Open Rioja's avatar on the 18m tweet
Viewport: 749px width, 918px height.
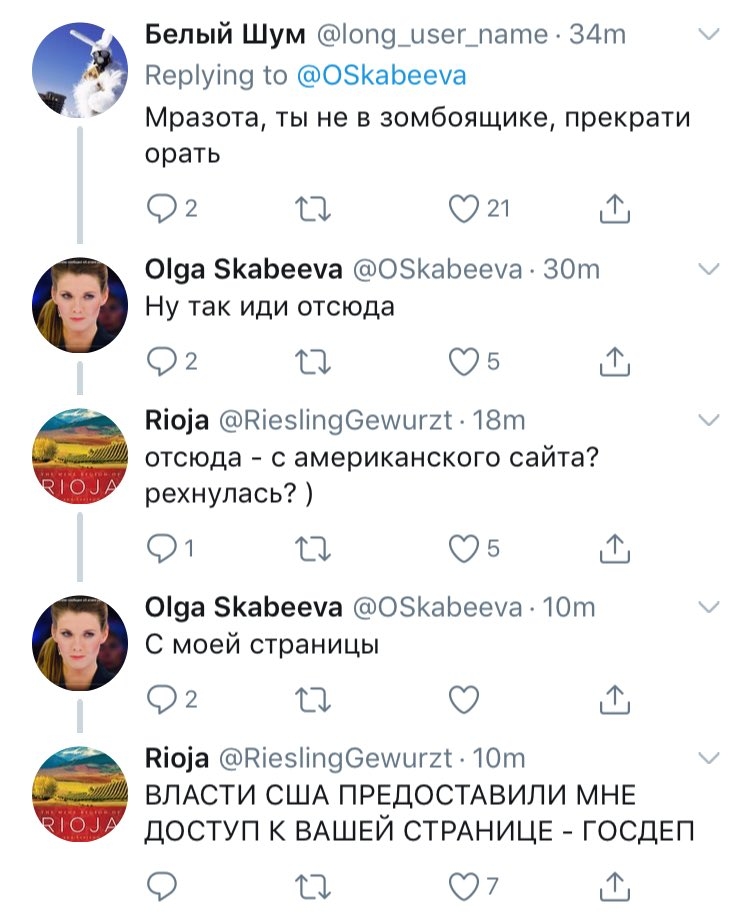(80, 457)
